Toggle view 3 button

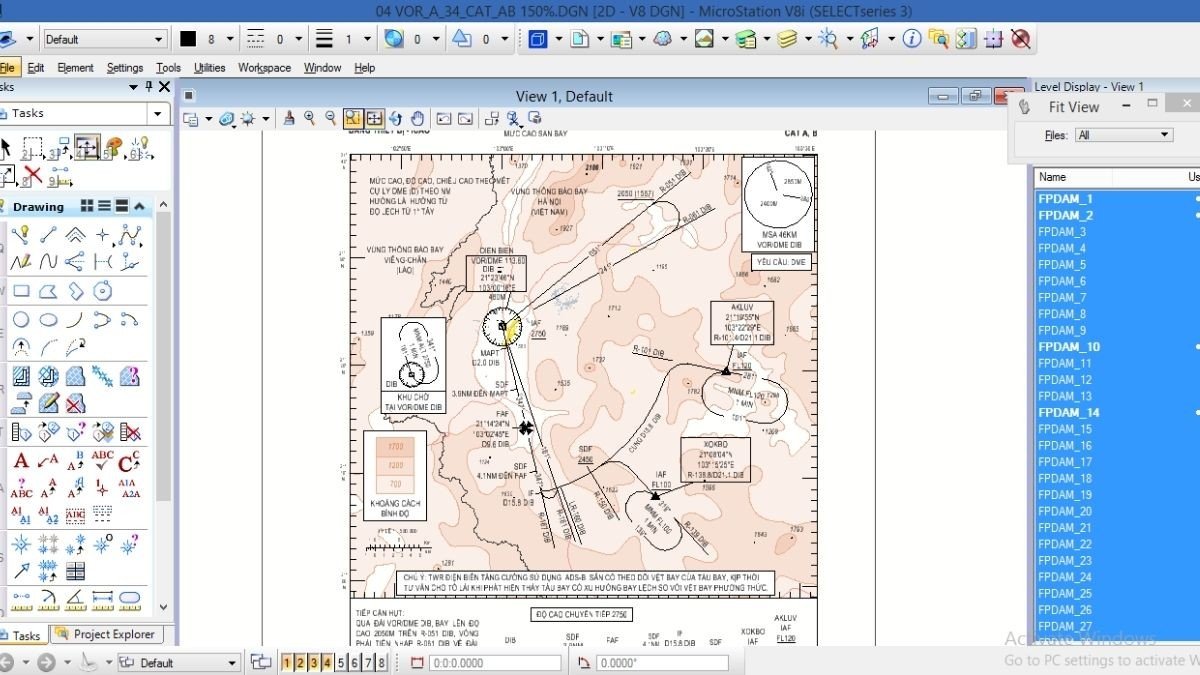click(314, 662)
